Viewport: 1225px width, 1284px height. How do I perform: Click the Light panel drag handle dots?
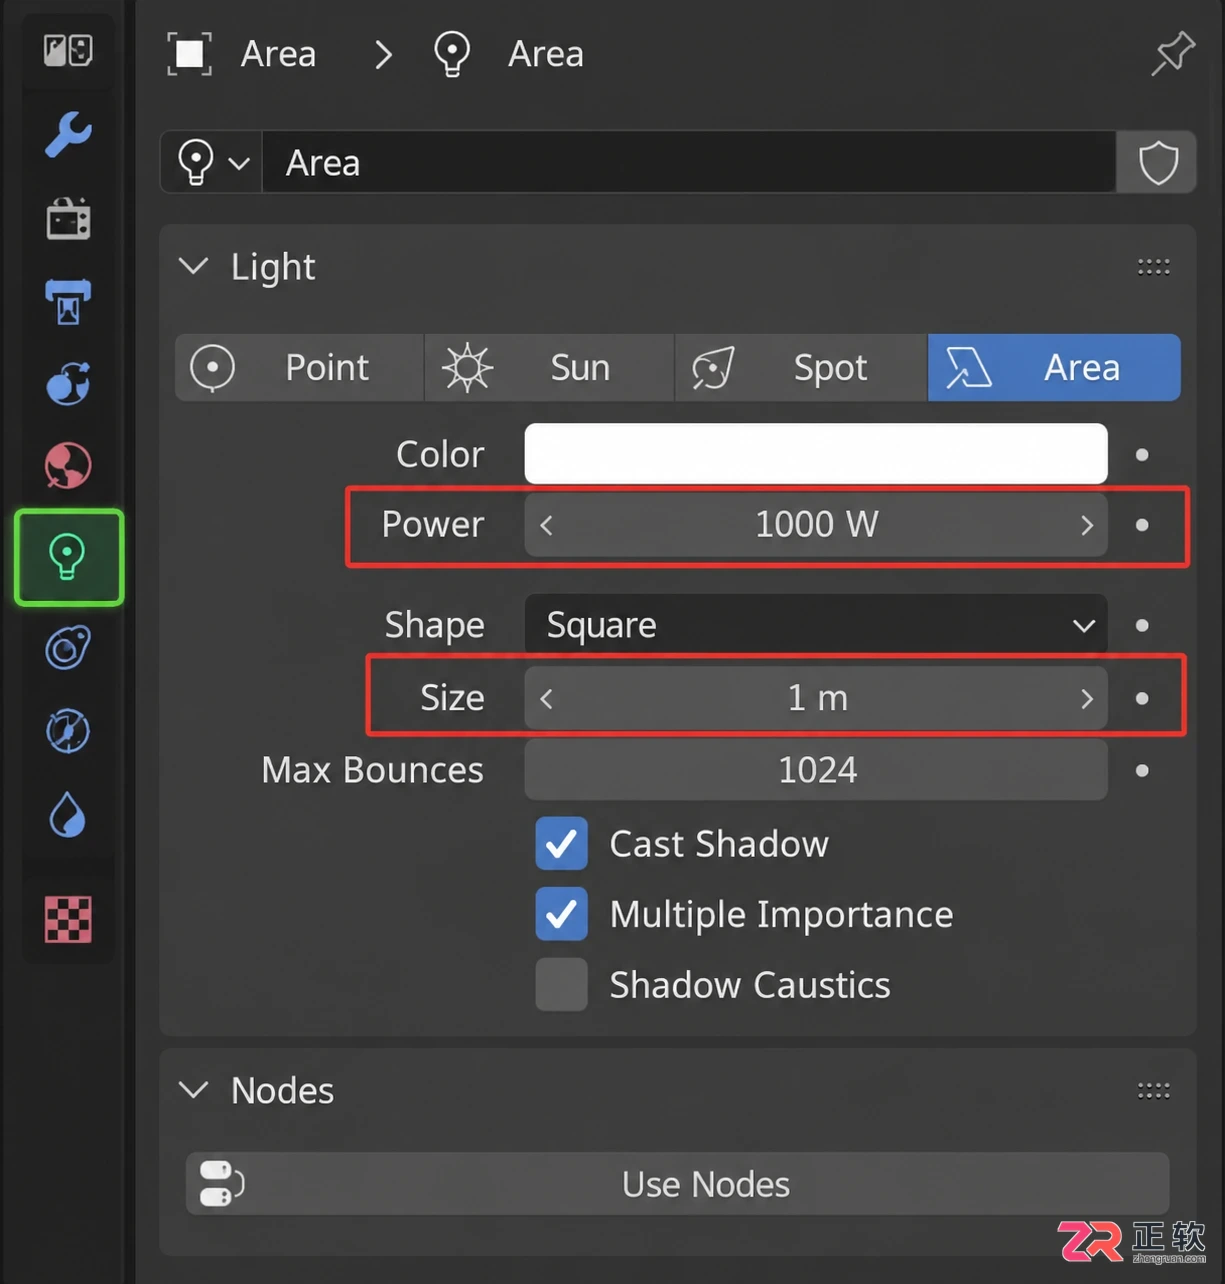1153,267
